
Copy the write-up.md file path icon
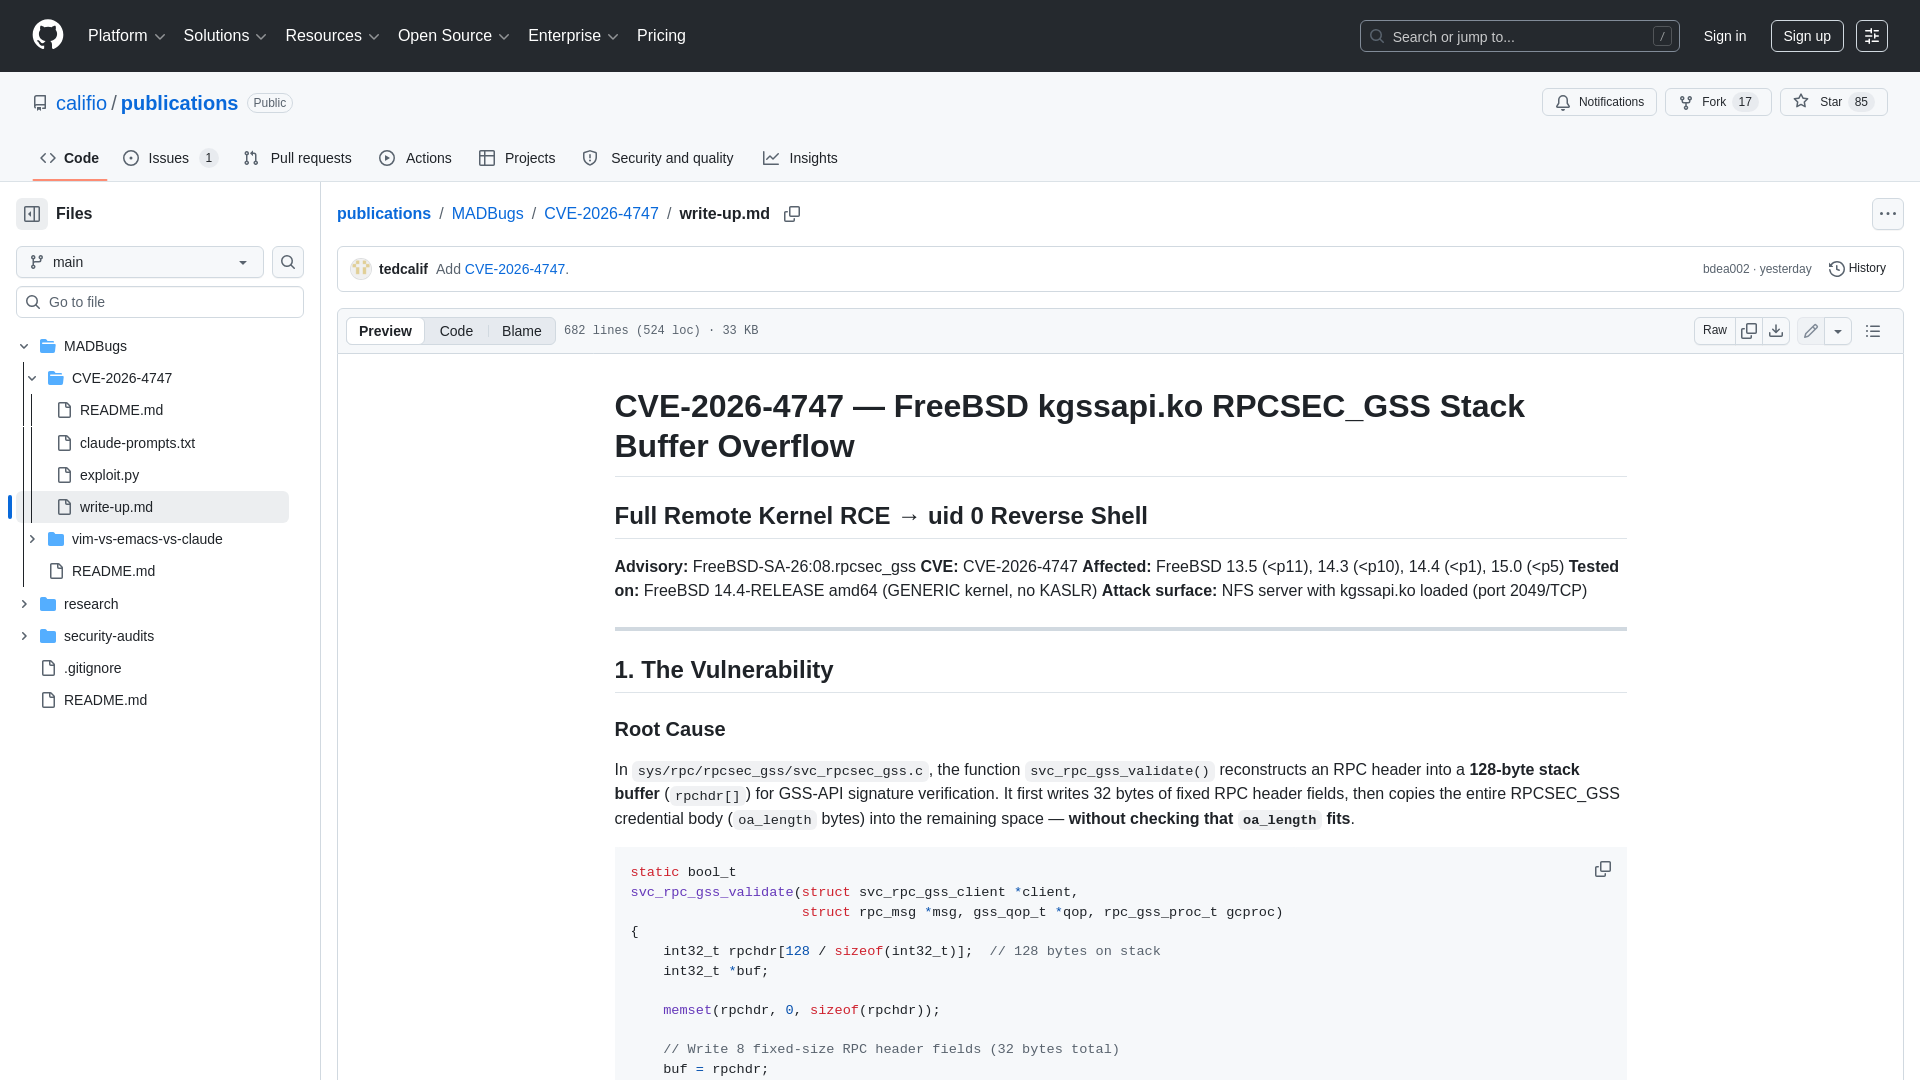[x=792, y=214]
